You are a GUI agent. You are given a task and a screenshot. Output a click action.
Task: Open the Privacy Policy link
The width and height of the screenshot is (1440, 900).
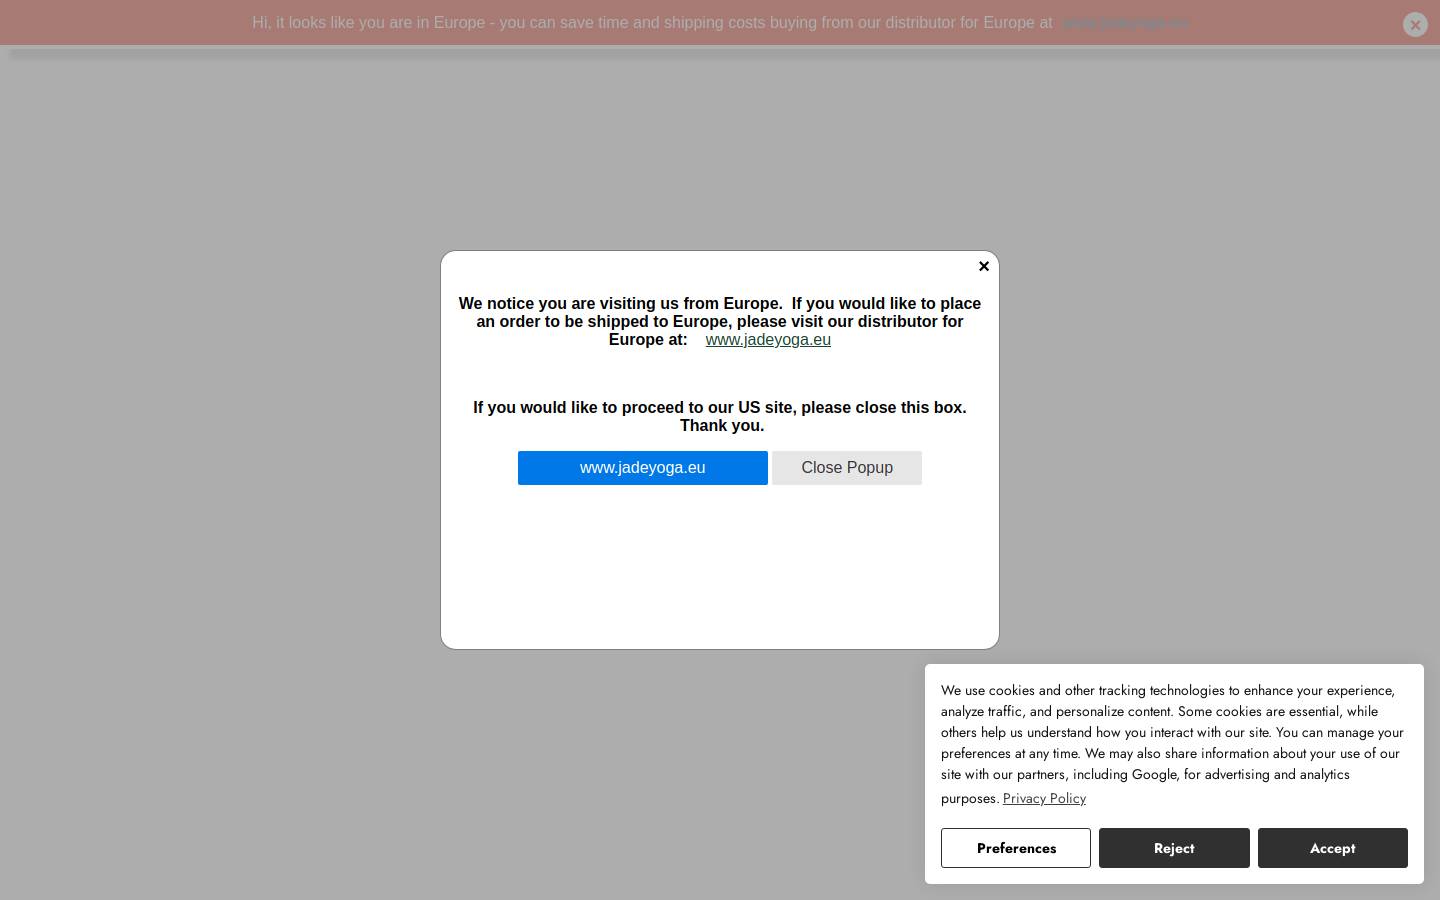point(1044,798)
